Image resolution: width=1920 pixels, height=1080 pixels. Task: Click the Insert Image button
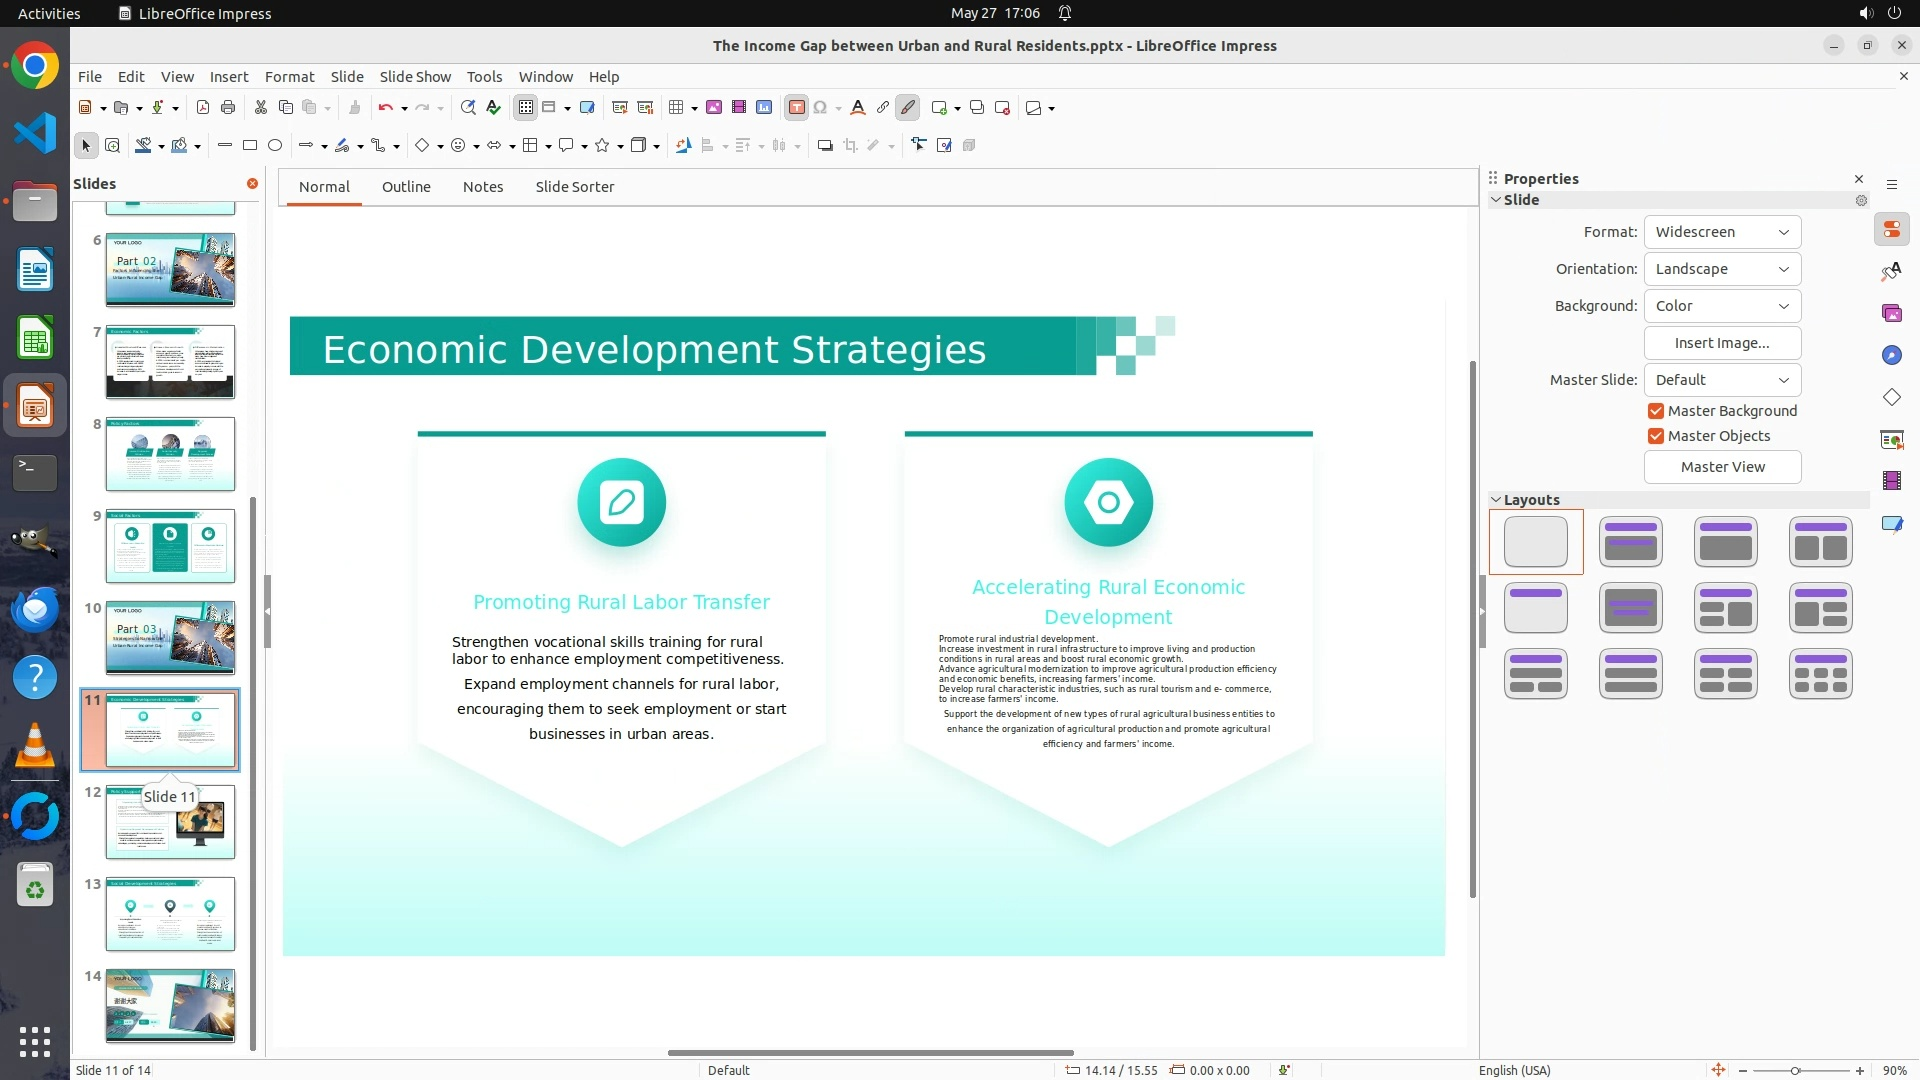pyautogui.click(x=1721, y=343)
